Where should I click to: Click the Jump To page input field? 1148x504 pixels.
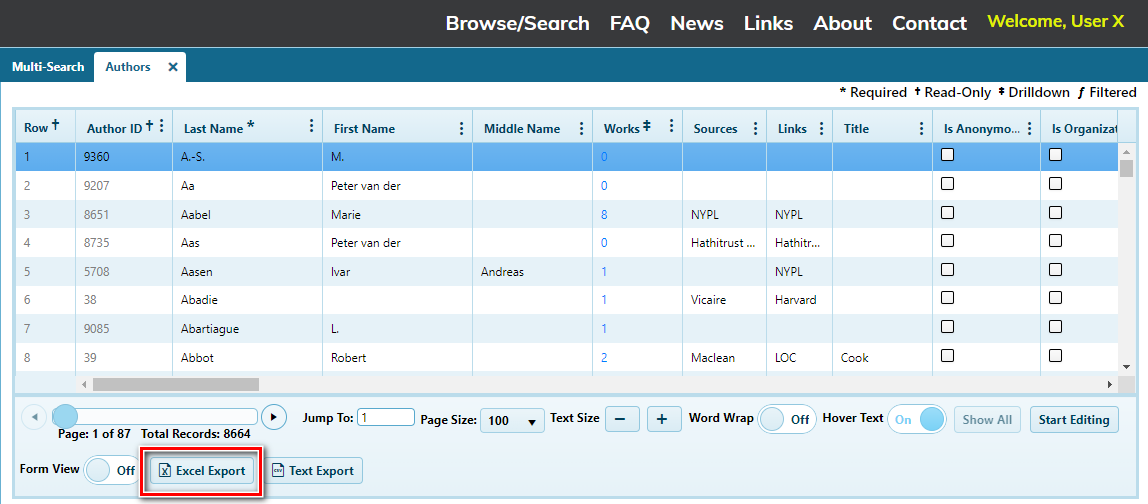[386, 418]
